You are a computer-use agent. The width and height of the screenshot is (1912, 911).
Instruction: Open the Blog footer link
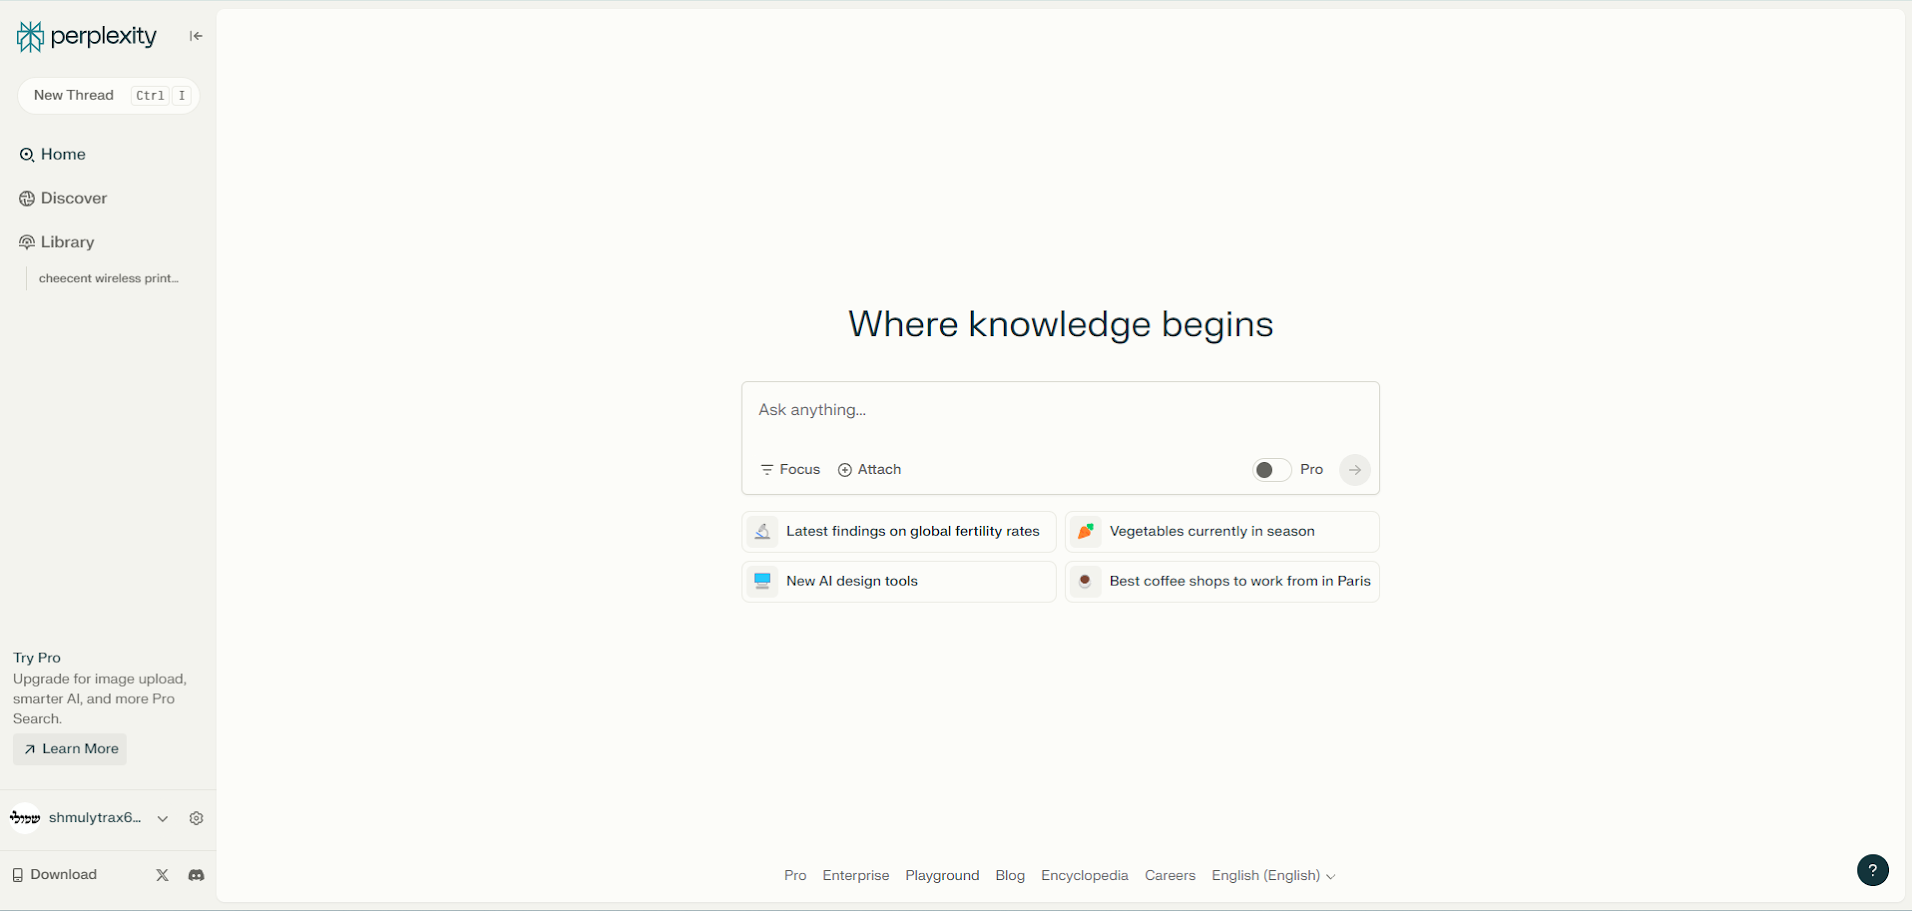point(1010,876)
